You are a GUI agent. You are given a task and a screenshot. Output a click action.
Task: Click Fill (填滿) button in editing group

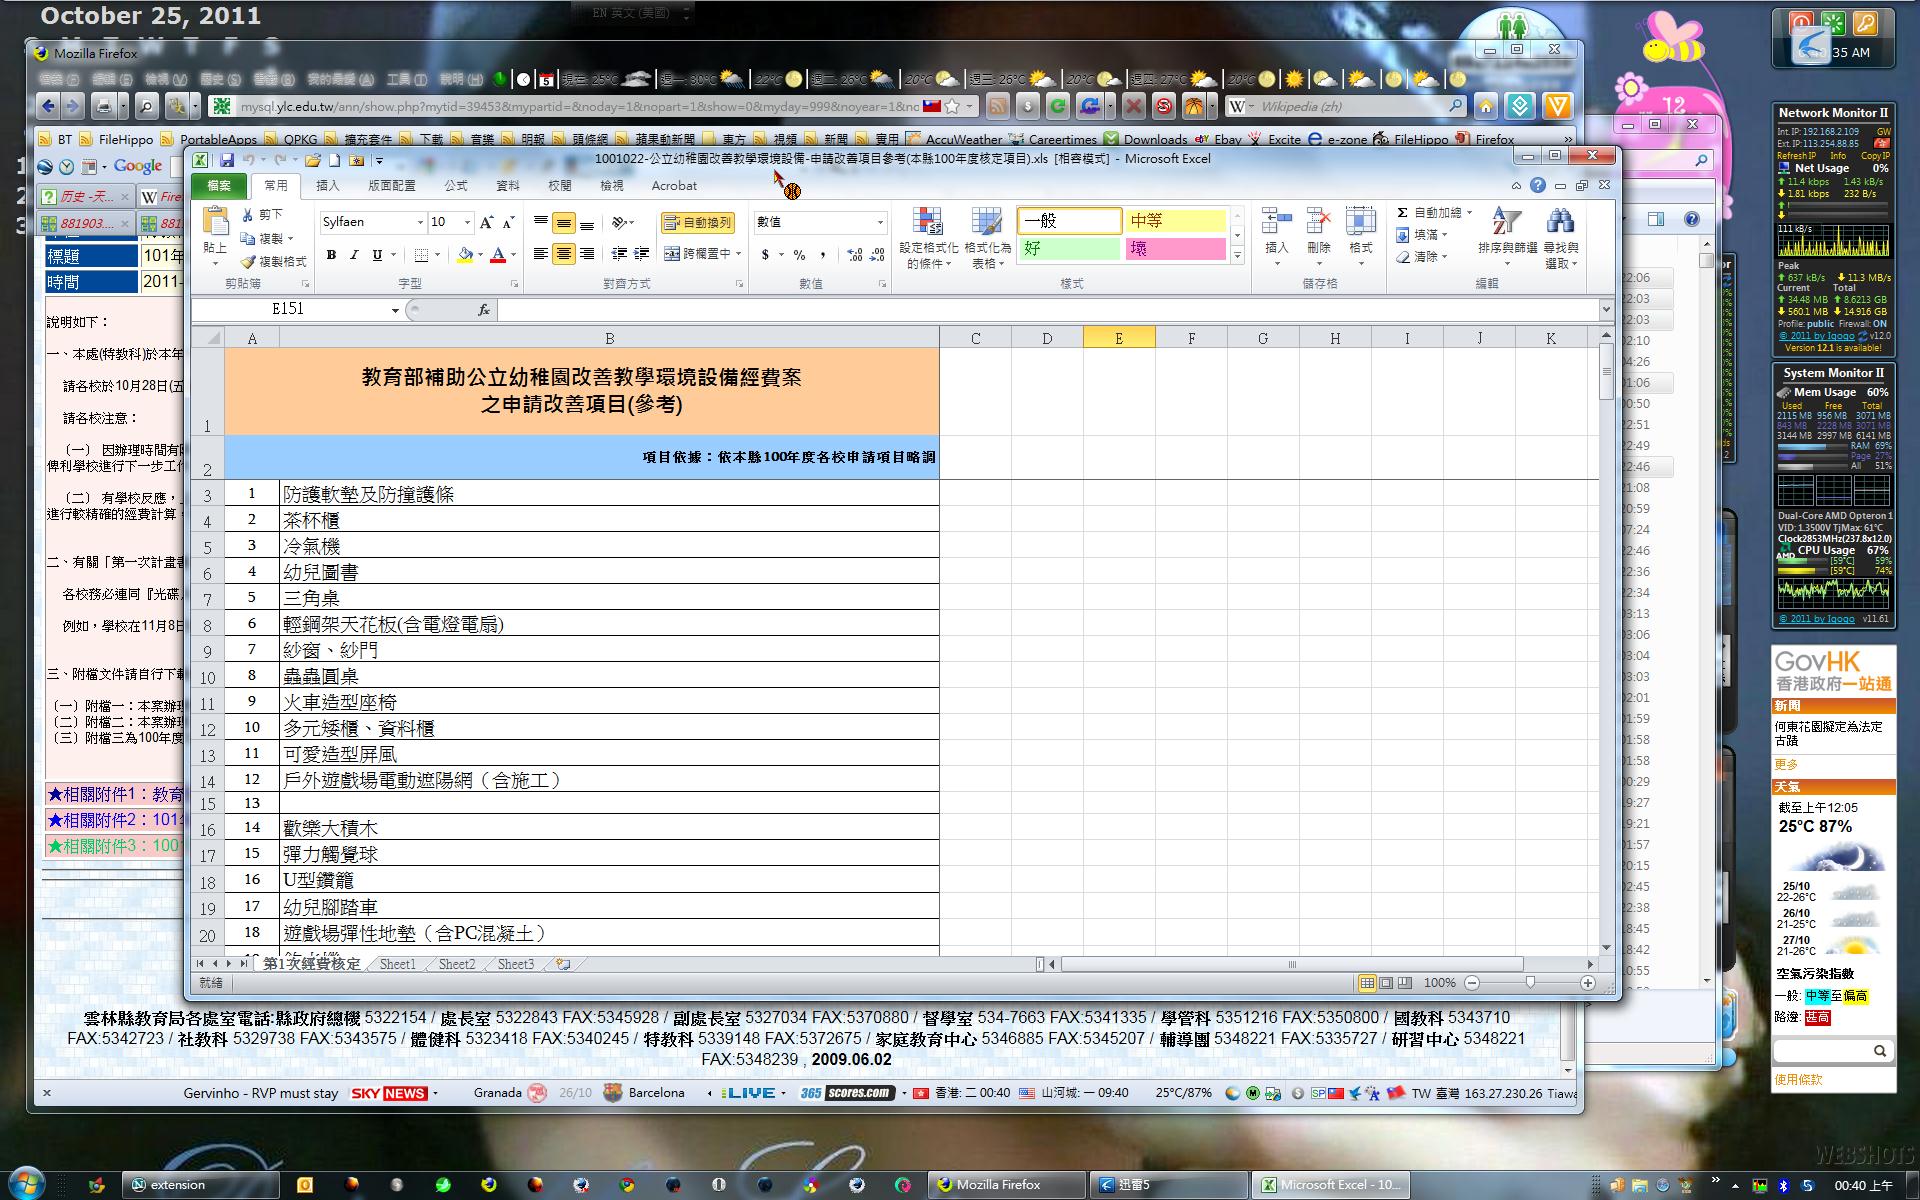tap(1420, 235)
